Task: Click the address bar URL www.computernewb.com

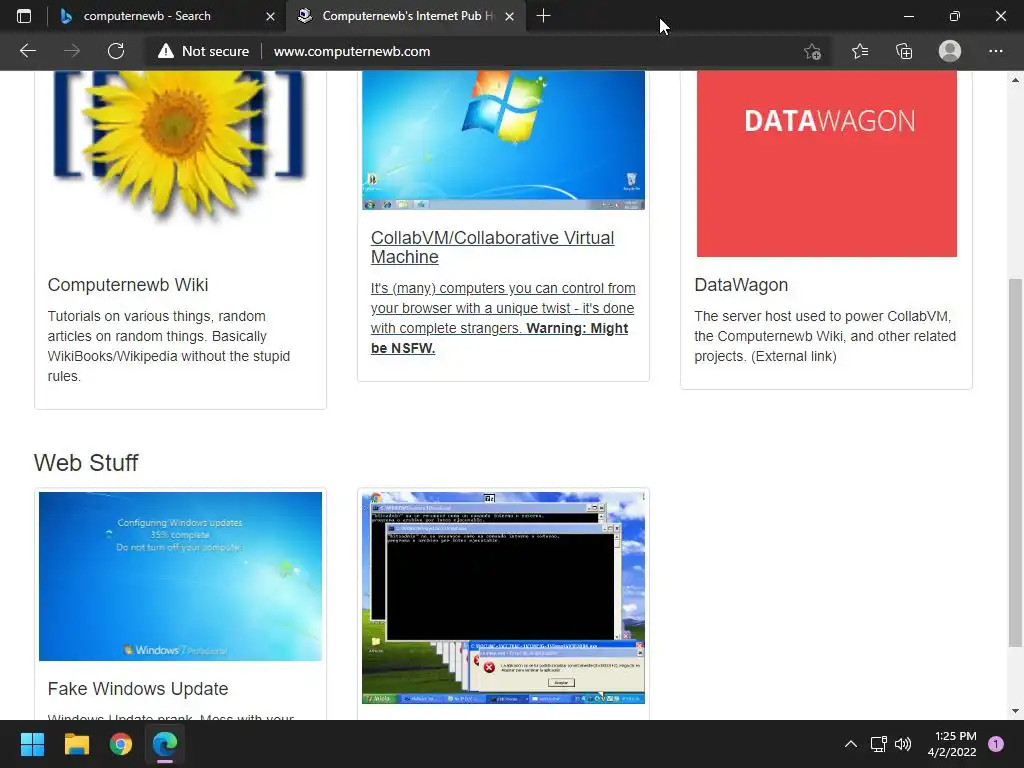Action: (x=352, y=51)
